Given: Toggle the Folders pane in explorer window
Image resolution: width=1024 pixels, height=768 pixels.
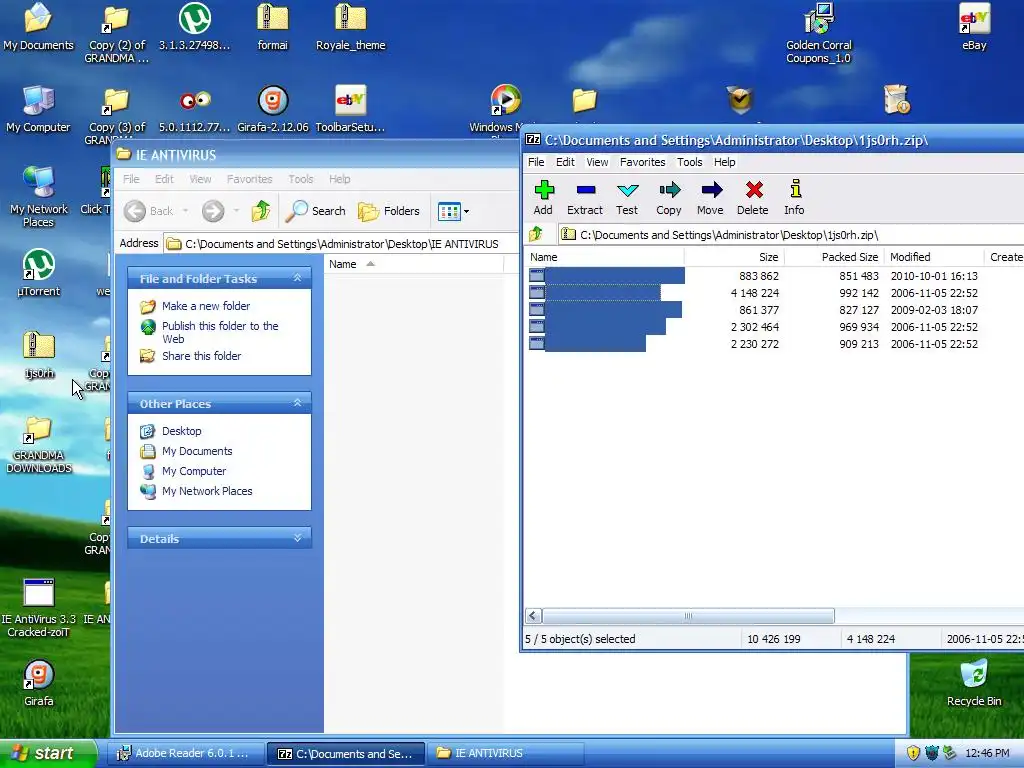Looking at the screenshot, I should (388, 211).
